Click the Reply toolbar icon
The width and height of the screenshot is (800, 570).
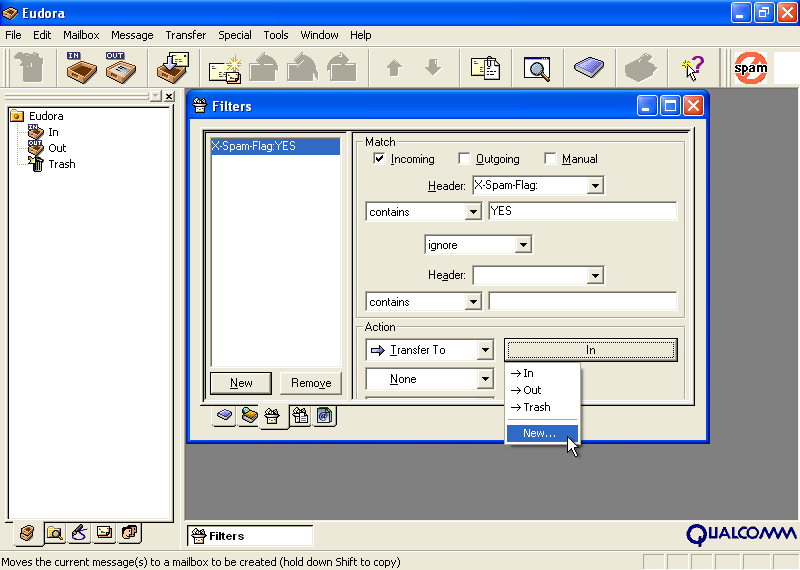264,67
